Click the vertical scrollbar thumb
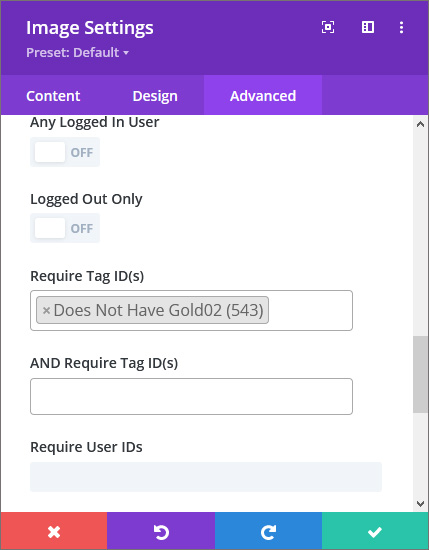Viewport: 429px width, 550px height. click(420, 374)
